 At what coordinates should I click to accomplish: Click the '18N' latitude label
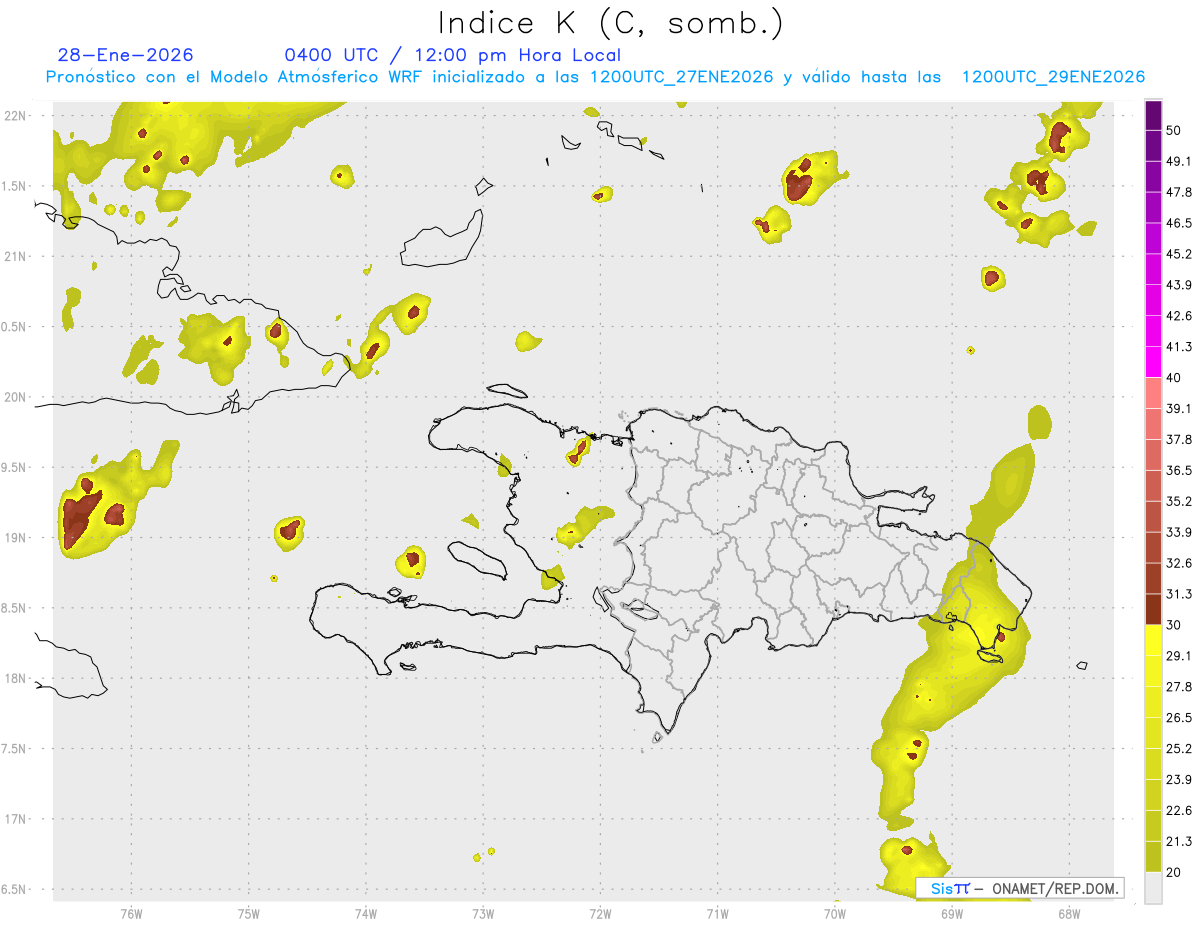(14, 678)
